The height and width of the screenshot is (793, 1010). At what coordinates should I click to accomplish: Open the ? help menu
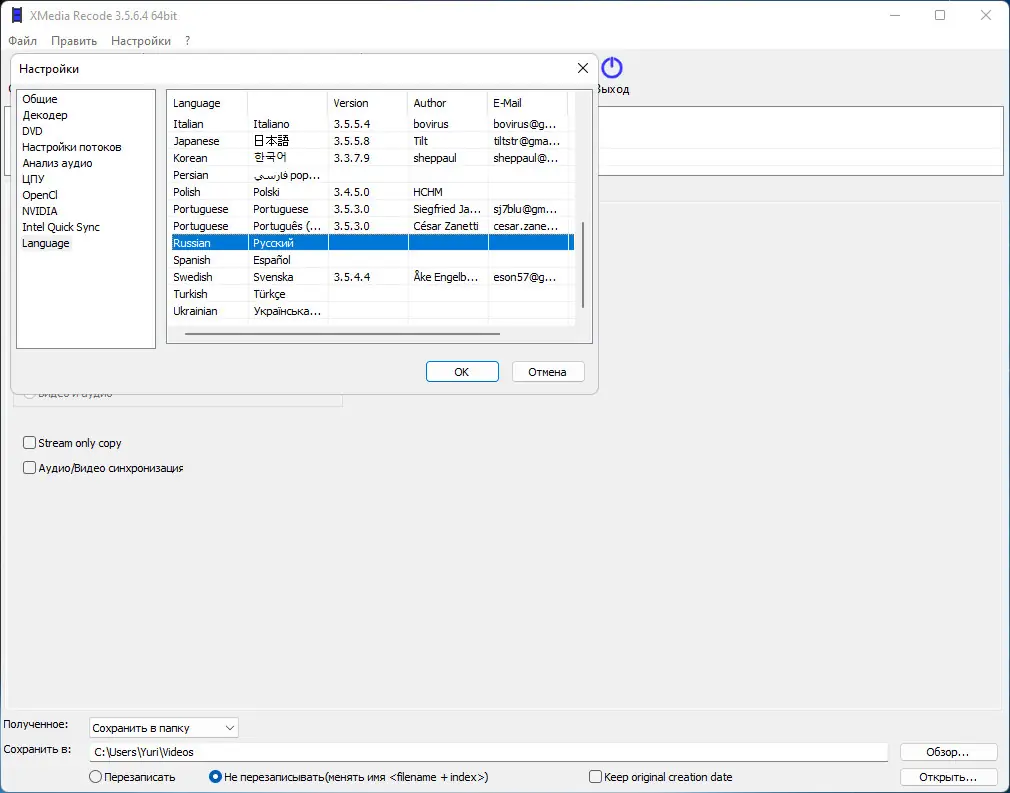click(x=187, y=41)
